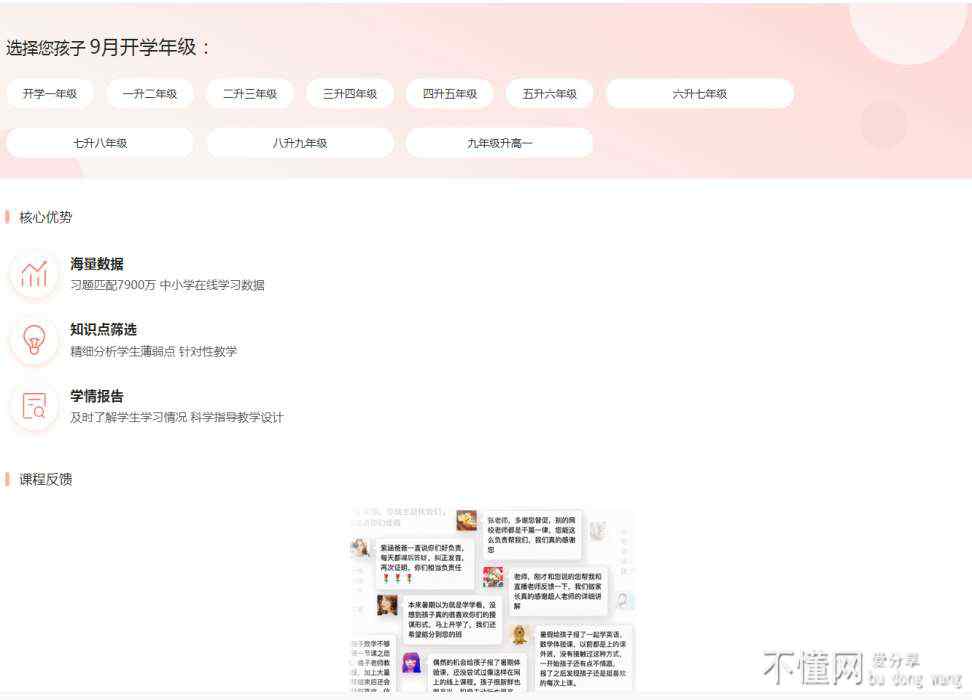Open the 海量数据 heading
The height and width of the screenshot is (700, 972).
tap(97, 264)
